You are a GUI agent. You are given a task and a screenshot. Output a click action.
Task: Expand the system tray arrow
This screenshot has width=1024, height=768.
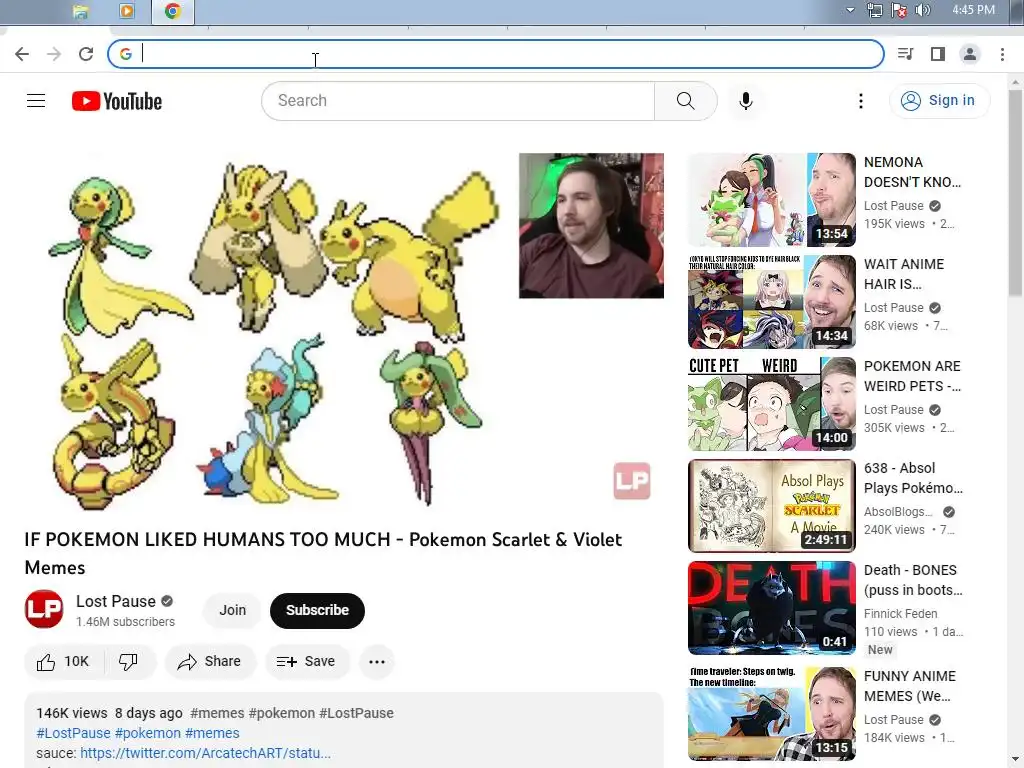(850, 10)
